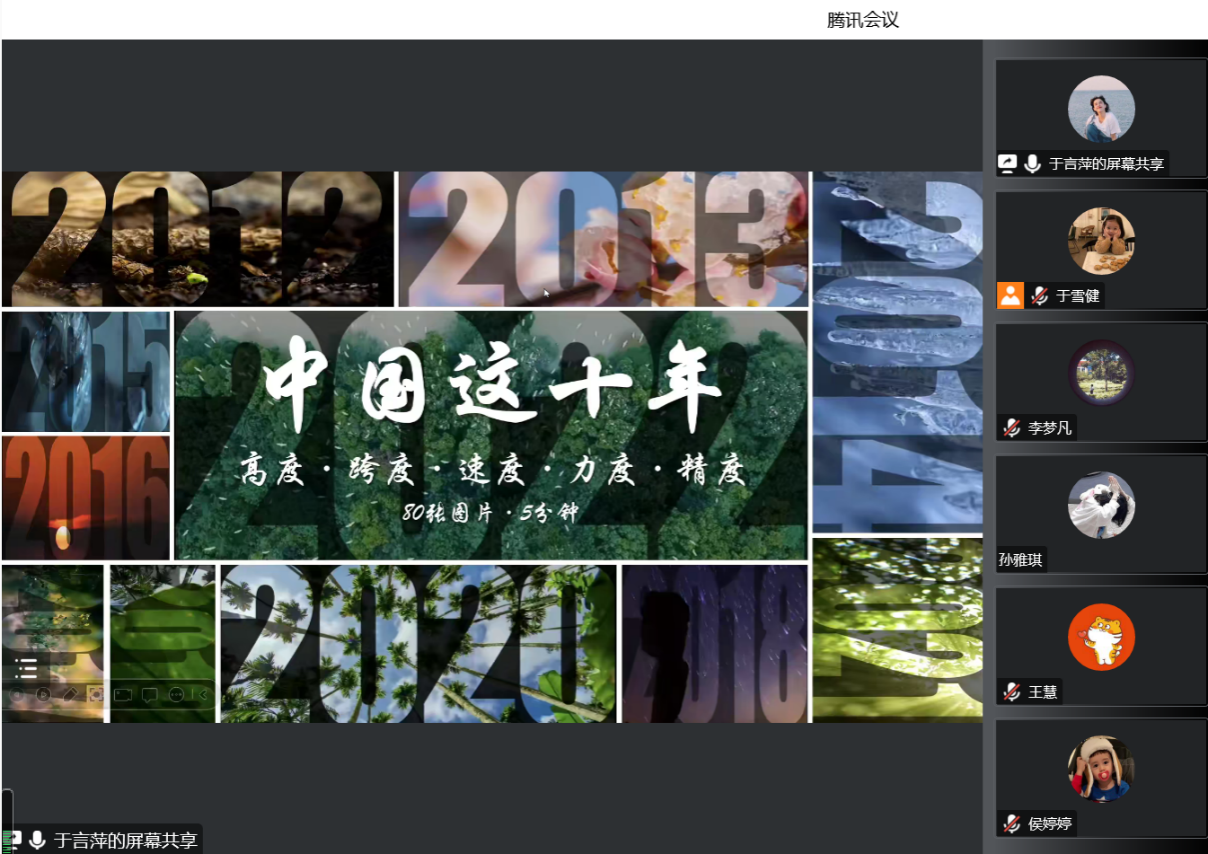Click 王慧's muted microphone icon
Screen dimensions: 1208x854
coord(1012,692)
